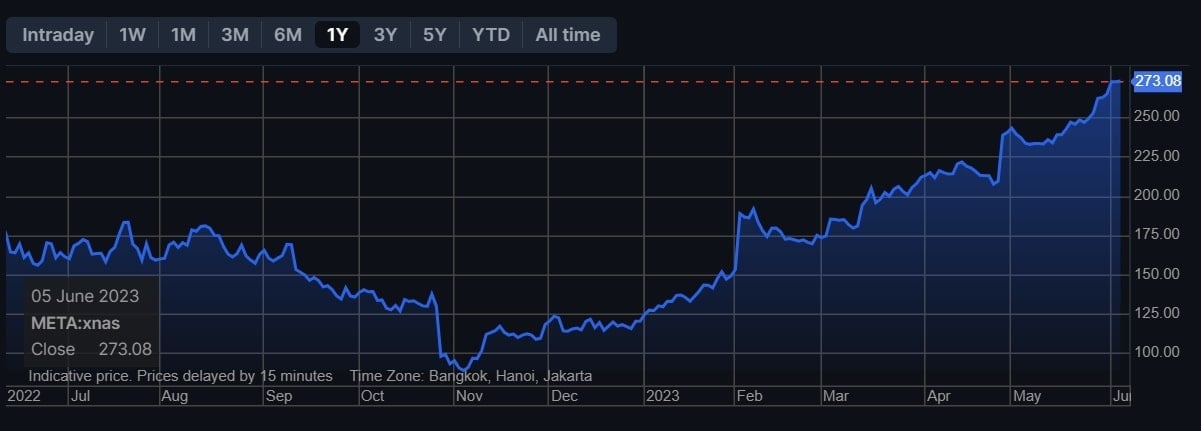This screenshot has height=431, width=1201.
Task: Select the YTD range tab
Action: tap(491, 35)
